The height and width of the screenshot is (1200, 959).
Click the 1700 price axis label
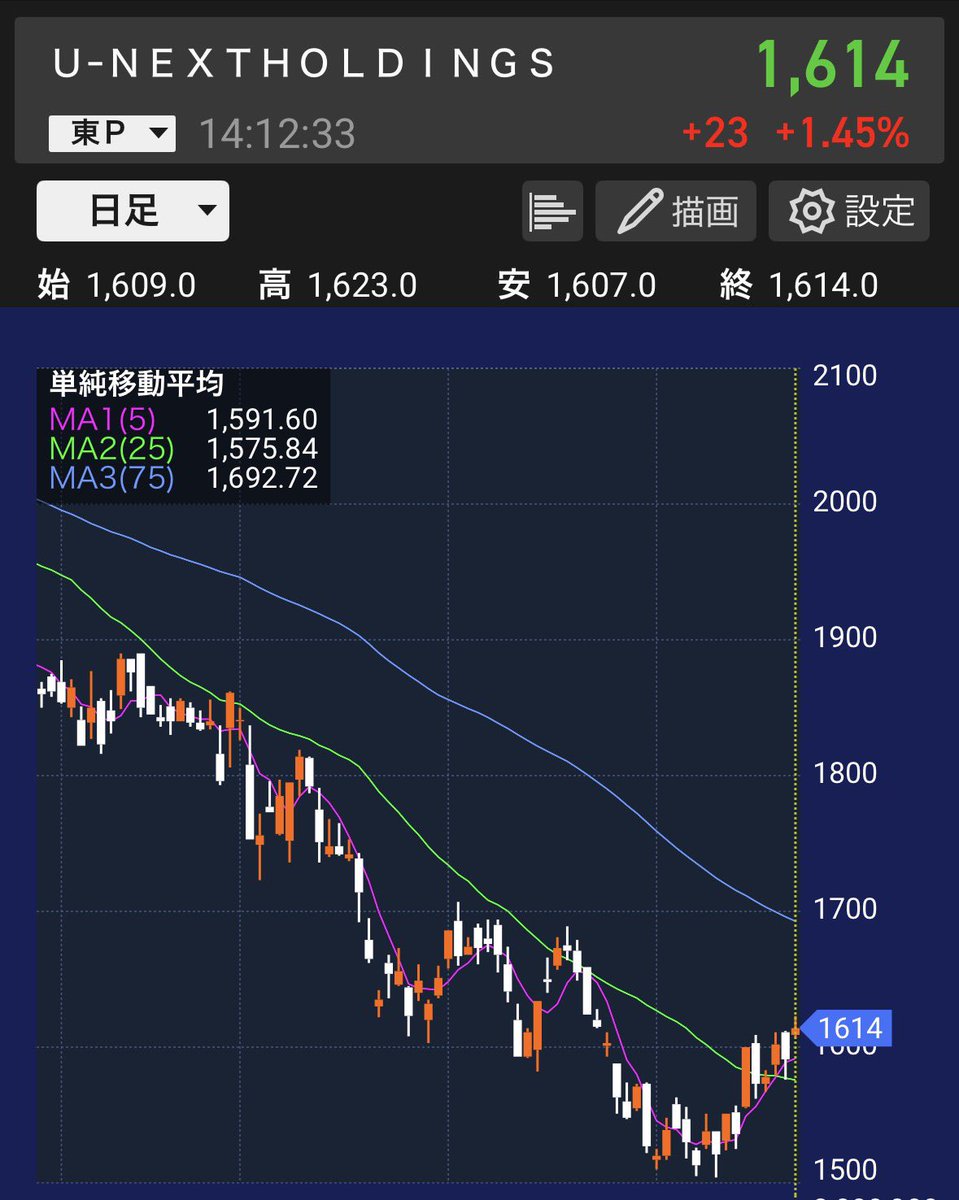coord(845,909)
